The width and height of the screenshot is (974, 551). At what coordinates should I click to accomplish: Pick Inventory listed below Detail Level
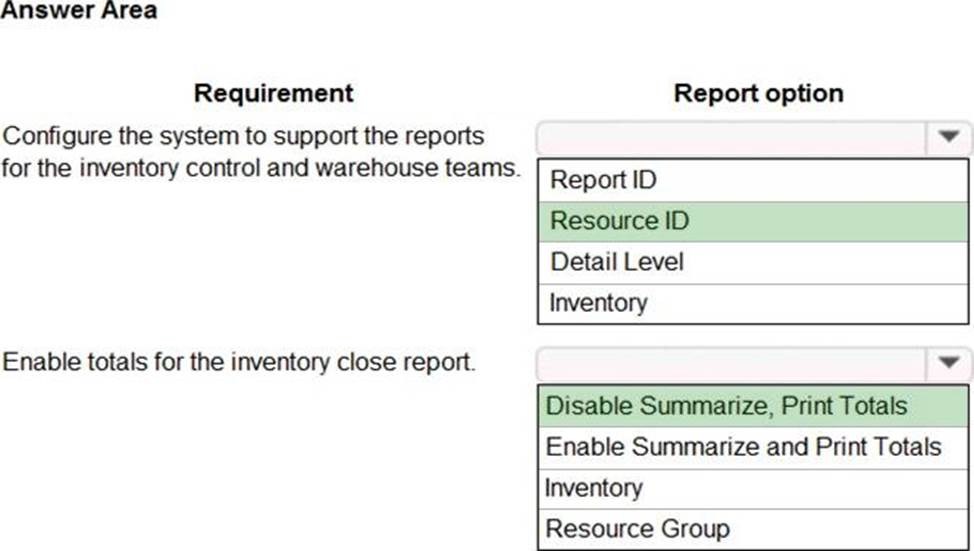click(598, 303)
